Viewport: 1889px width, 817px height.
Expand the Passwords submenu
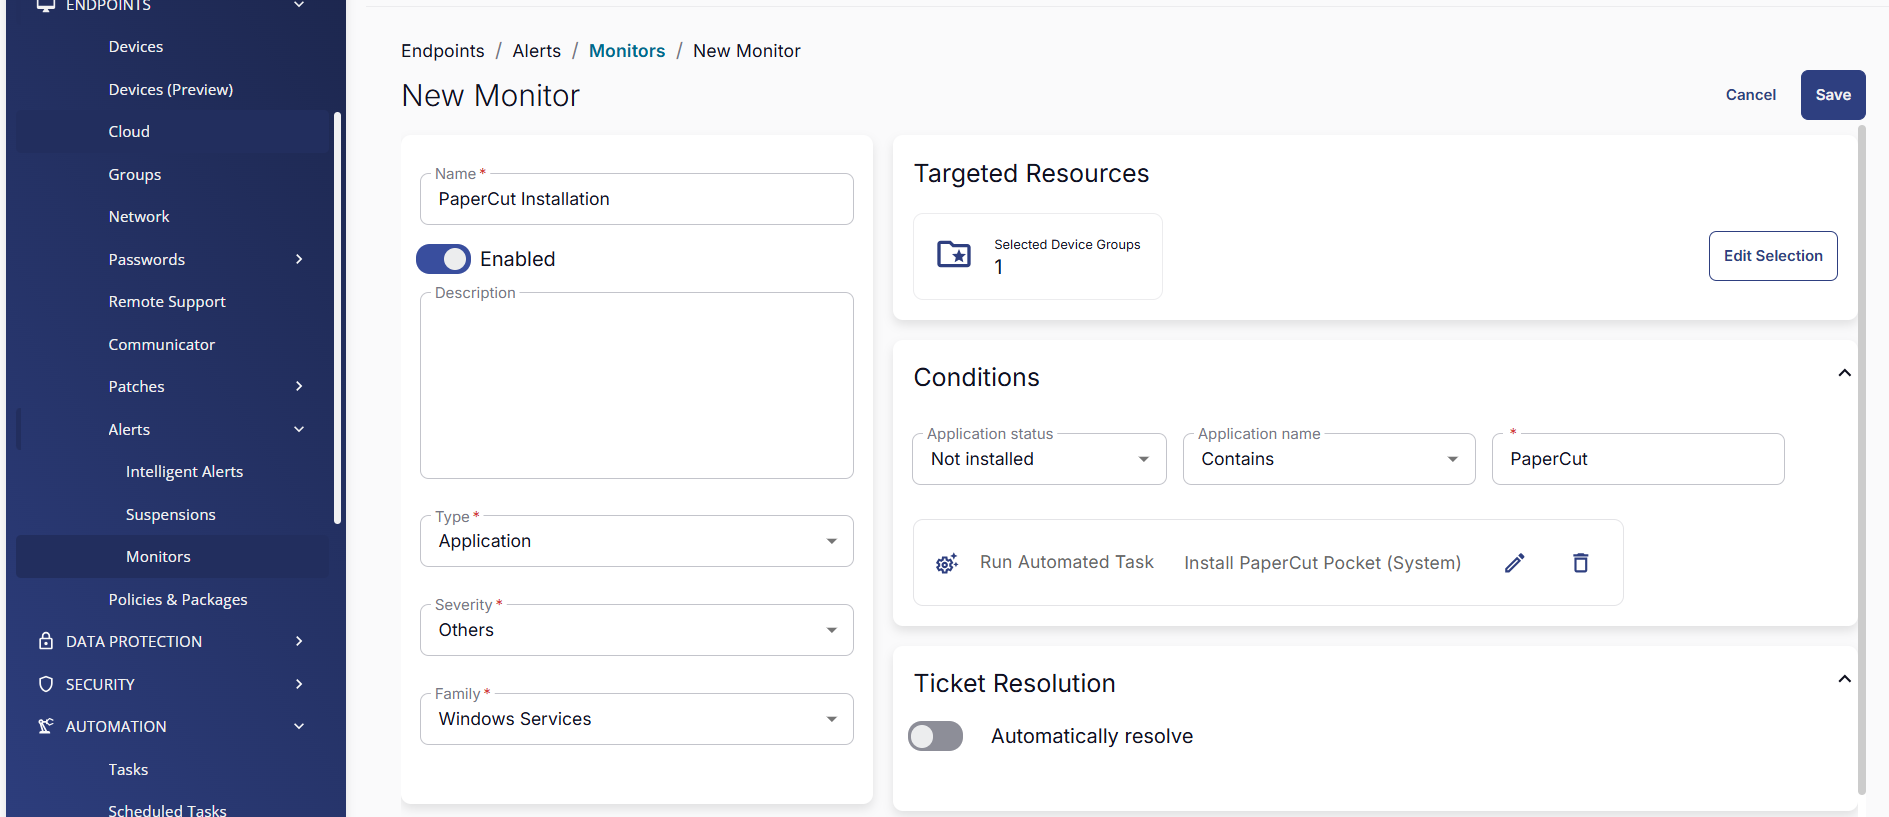pyautogui.click(x=299, y=259)
